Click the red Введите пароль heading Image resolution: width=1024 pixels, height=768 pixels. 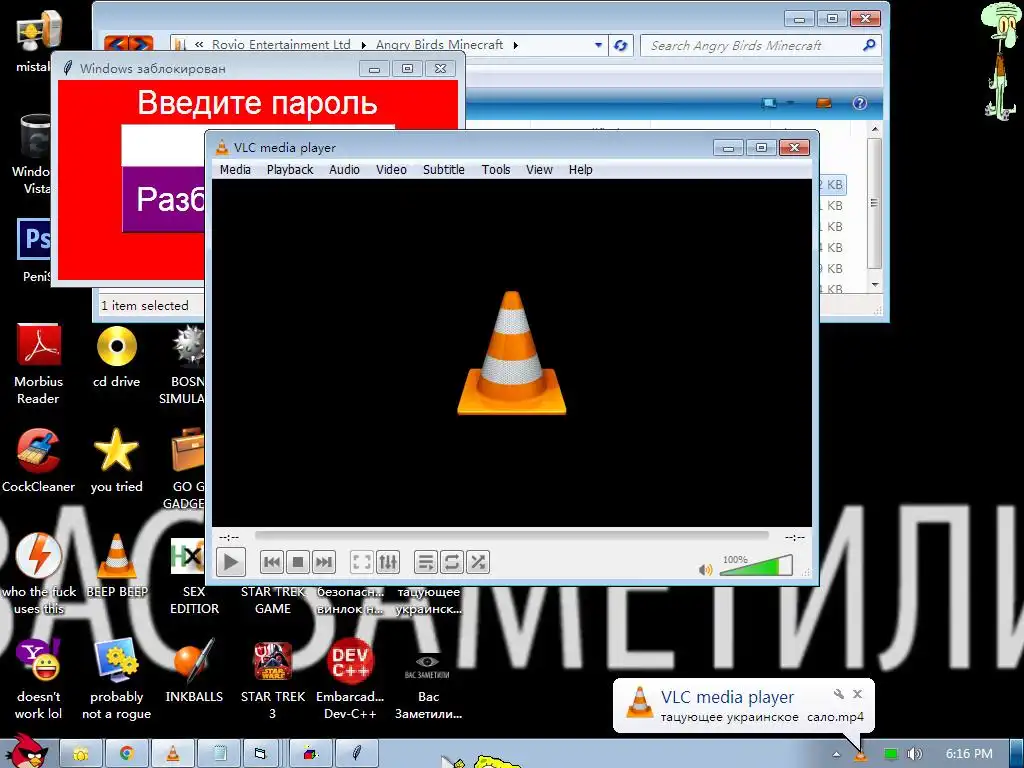[x=257, y=103]
